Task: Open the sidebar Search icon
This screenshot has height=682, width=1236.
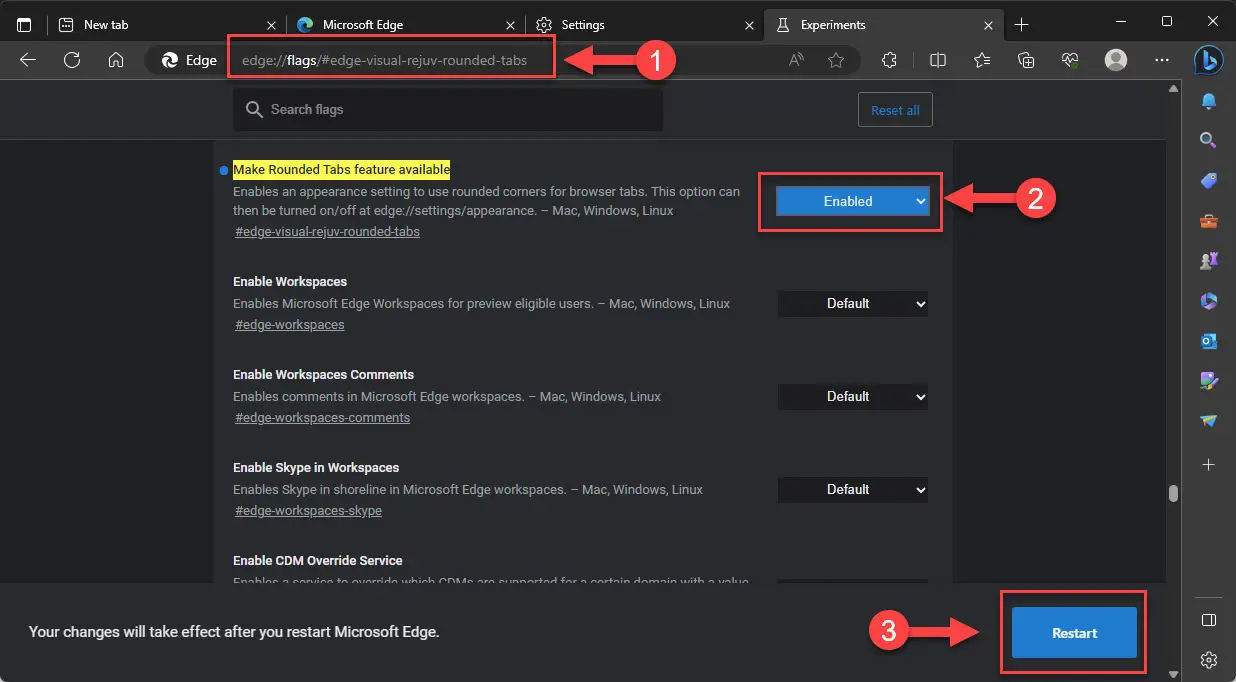Action: tap(1209, 140)
